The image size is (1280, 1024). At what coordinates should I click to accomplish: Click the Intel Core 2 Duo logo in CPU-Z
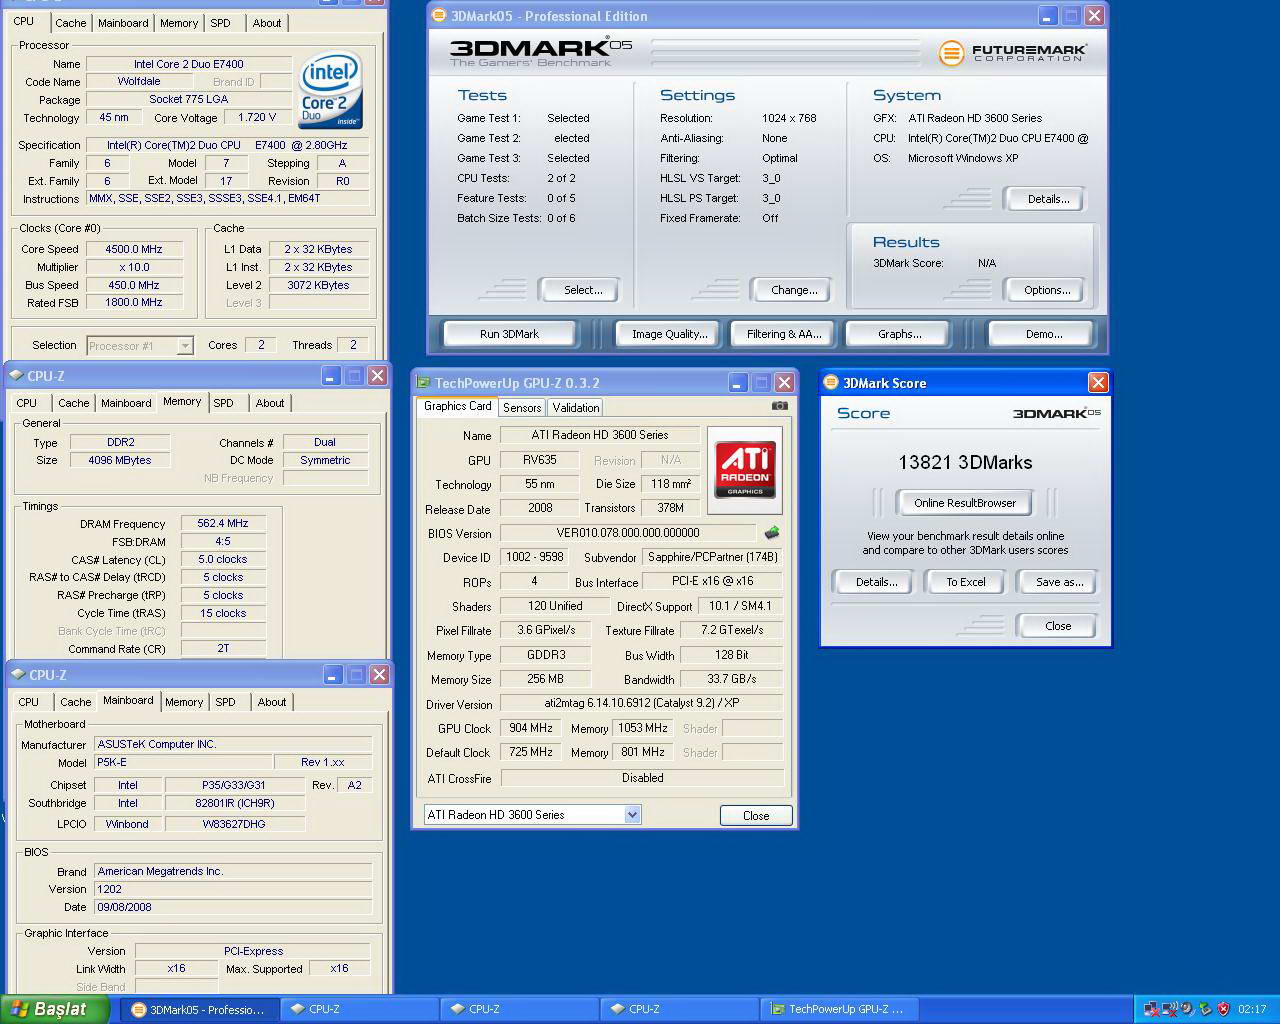330,92
